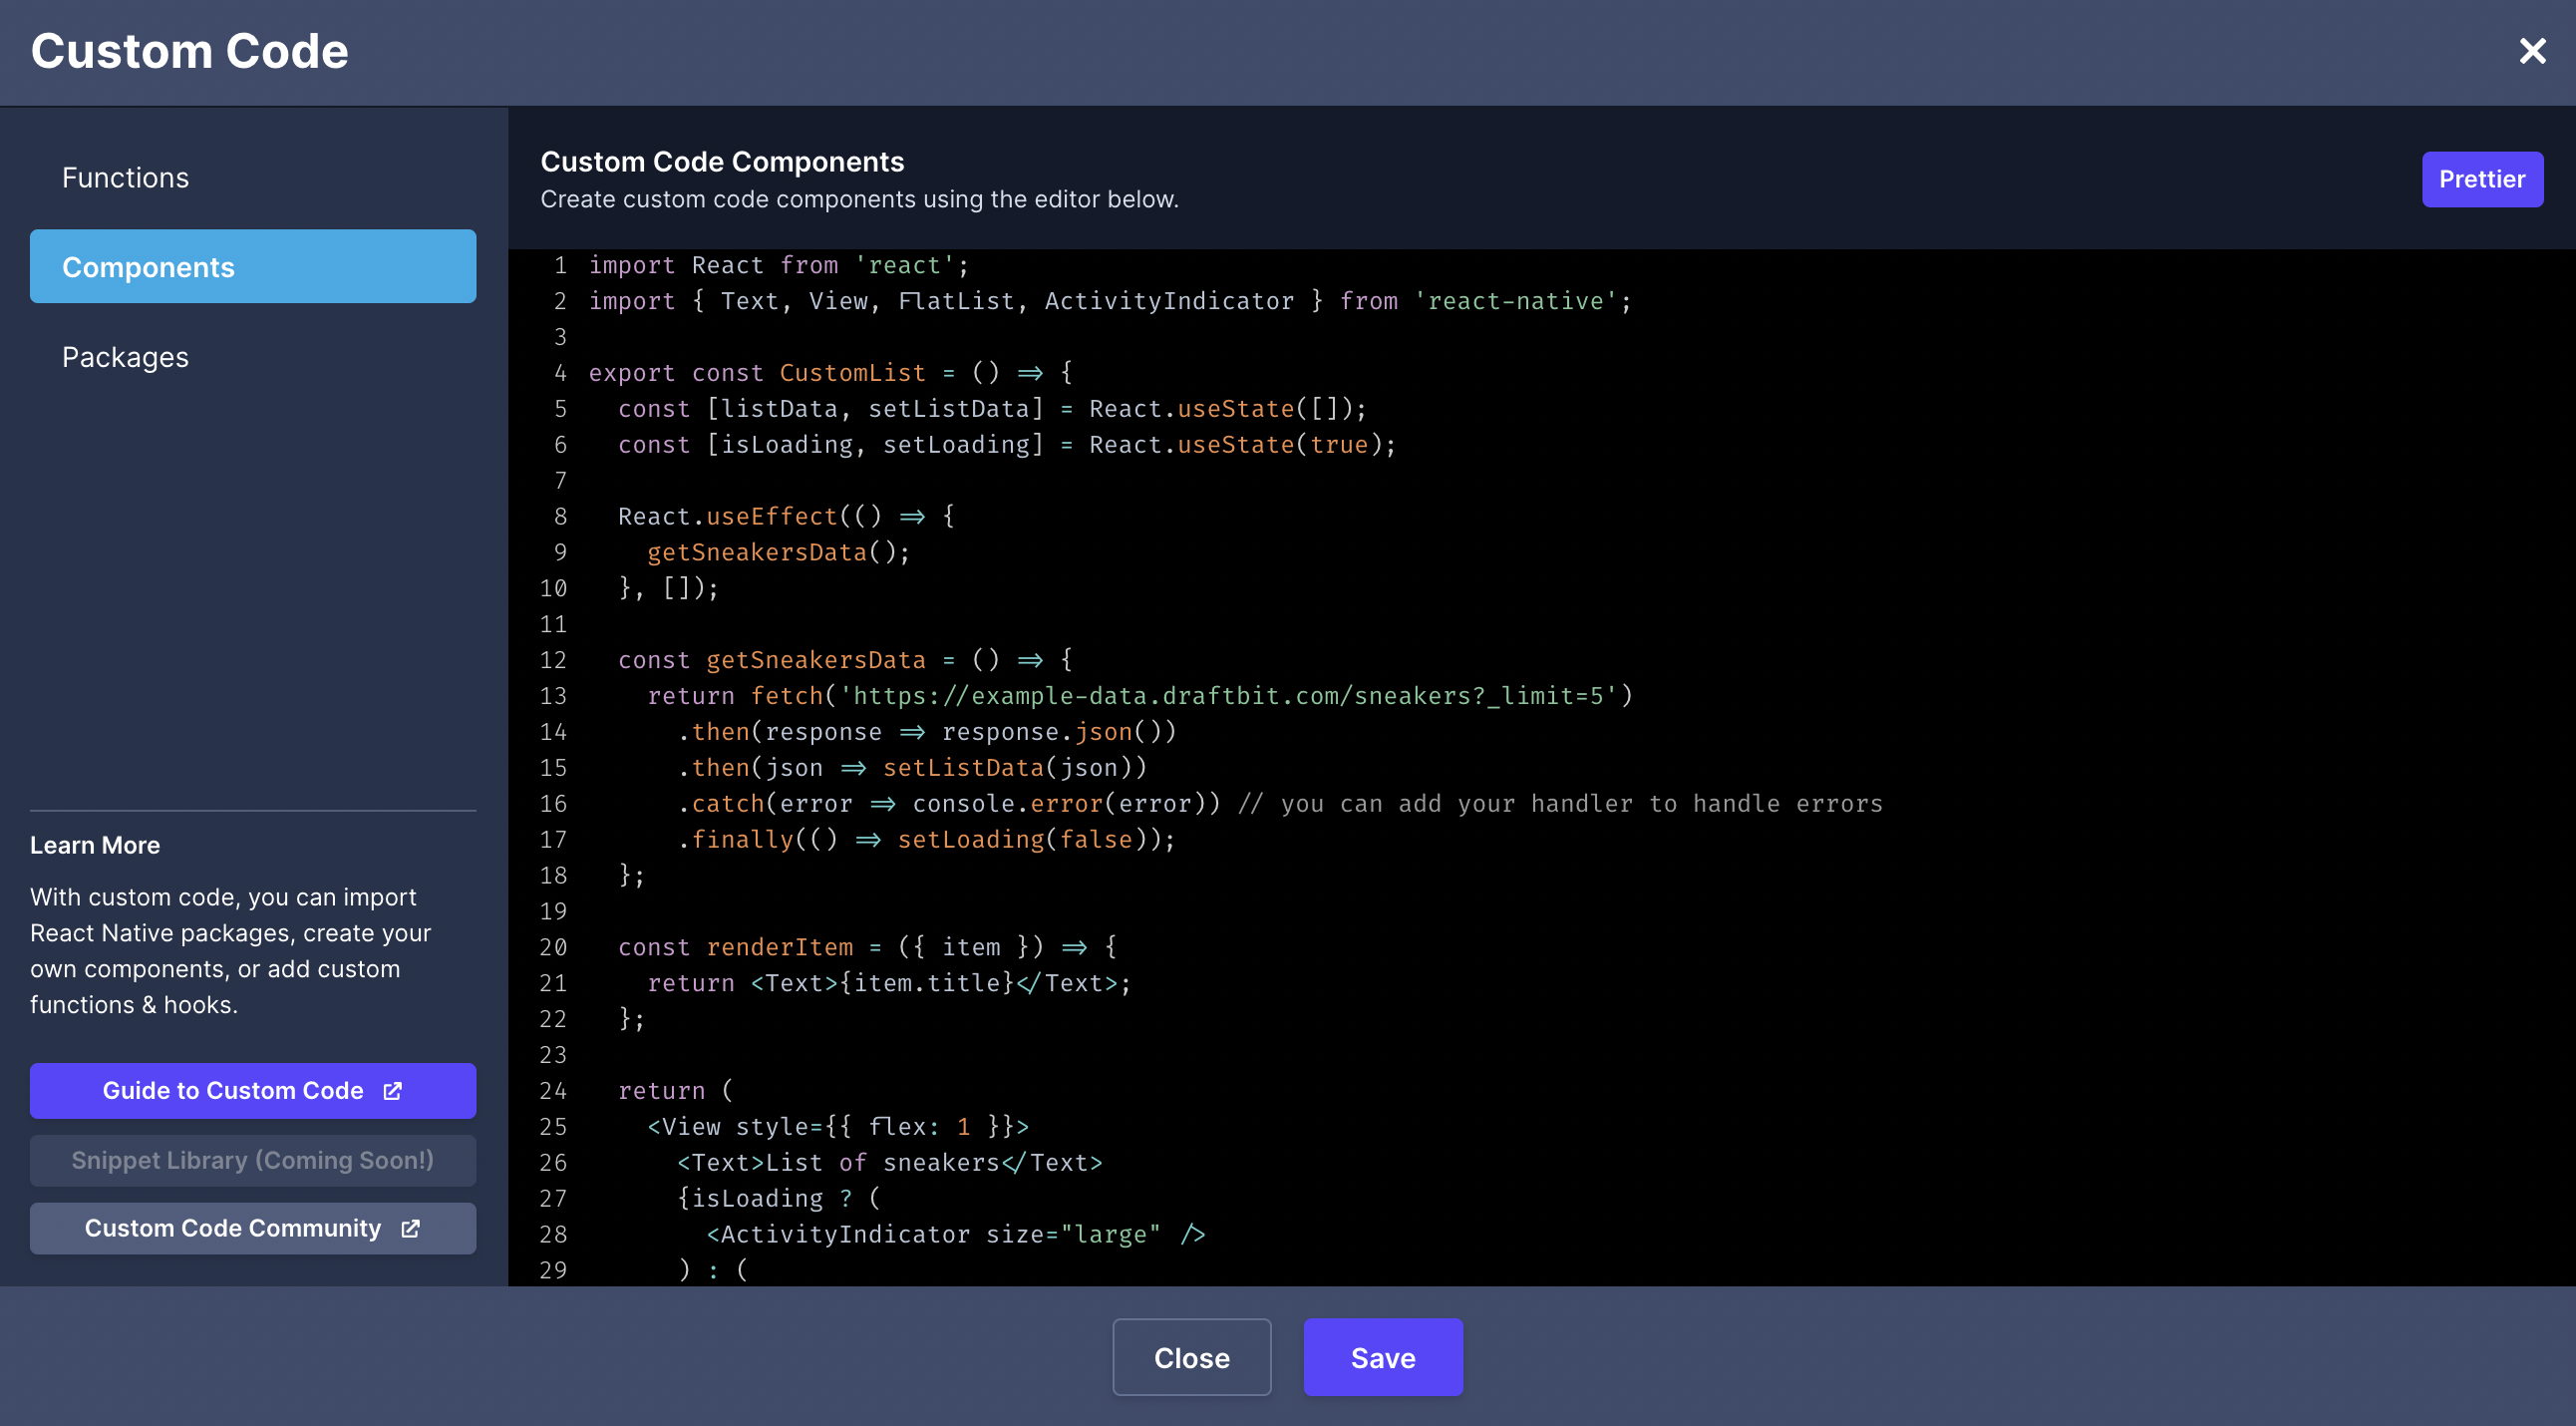Click the sneakers fetch URL string
2576x1426 pixels.
1228,696
